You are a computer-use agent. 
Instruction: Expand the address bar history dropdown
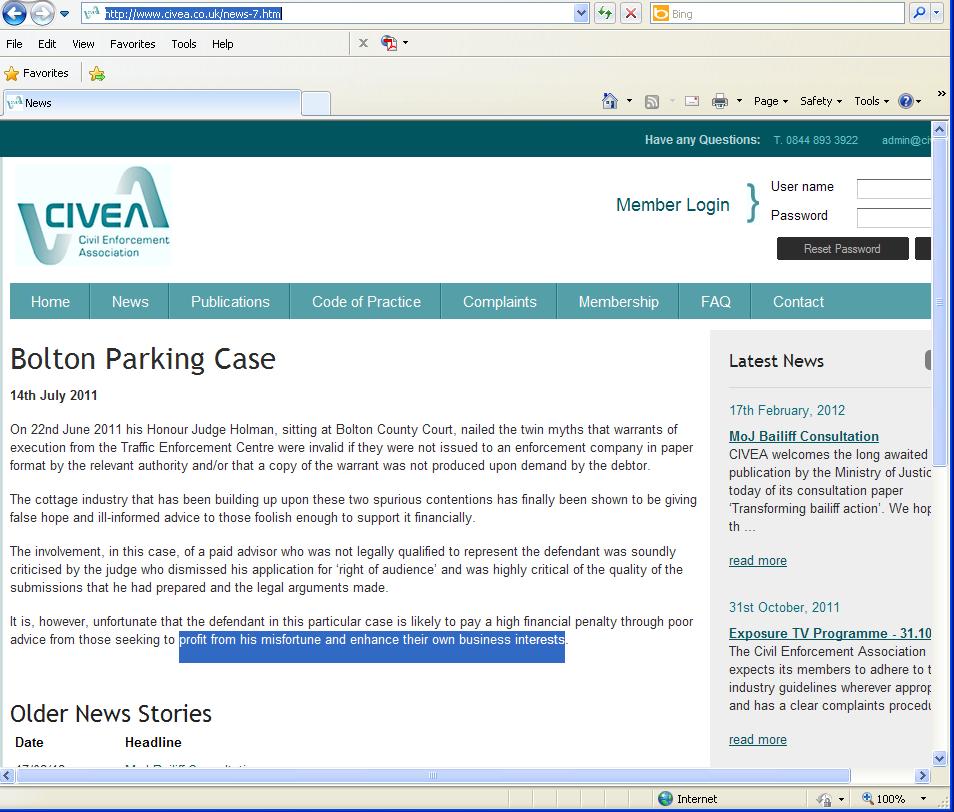(582, 13)
